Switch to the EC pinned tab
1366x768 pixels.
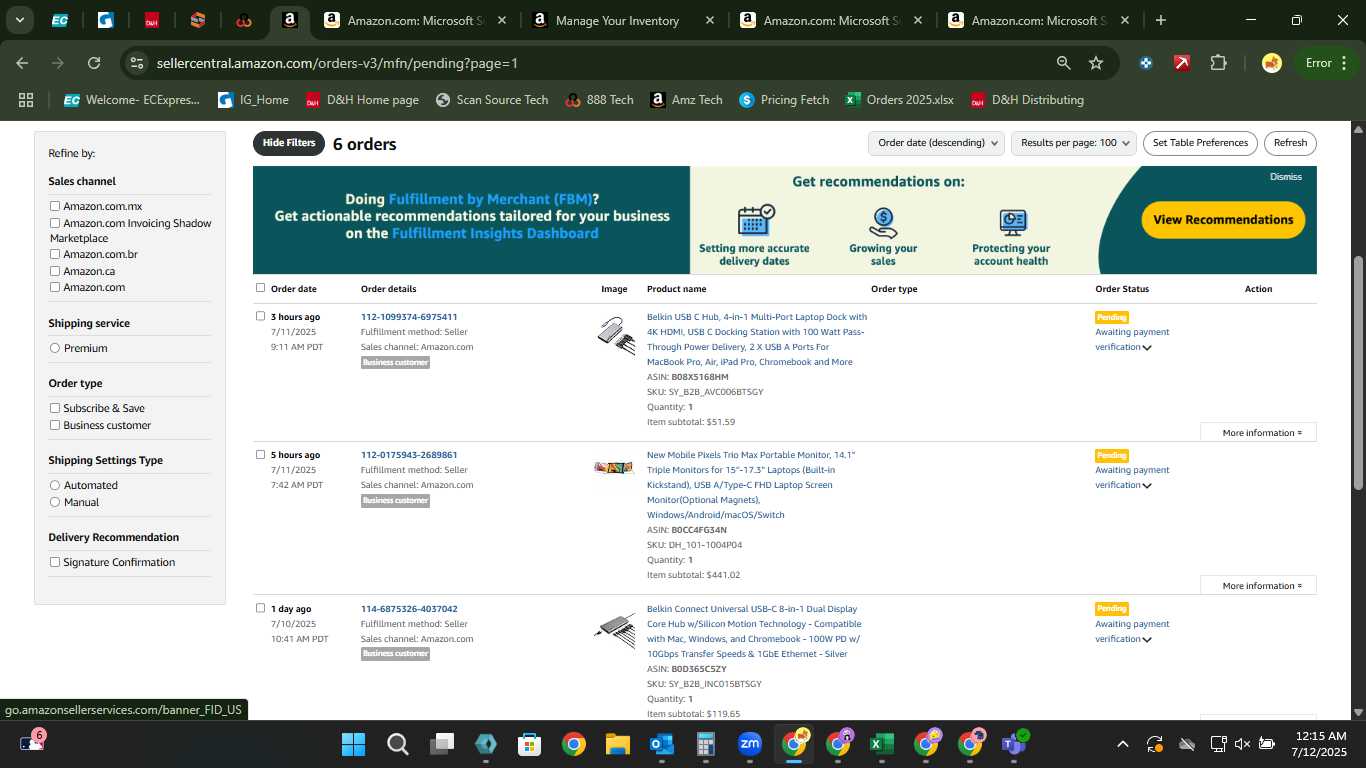[x=60, y=20]
